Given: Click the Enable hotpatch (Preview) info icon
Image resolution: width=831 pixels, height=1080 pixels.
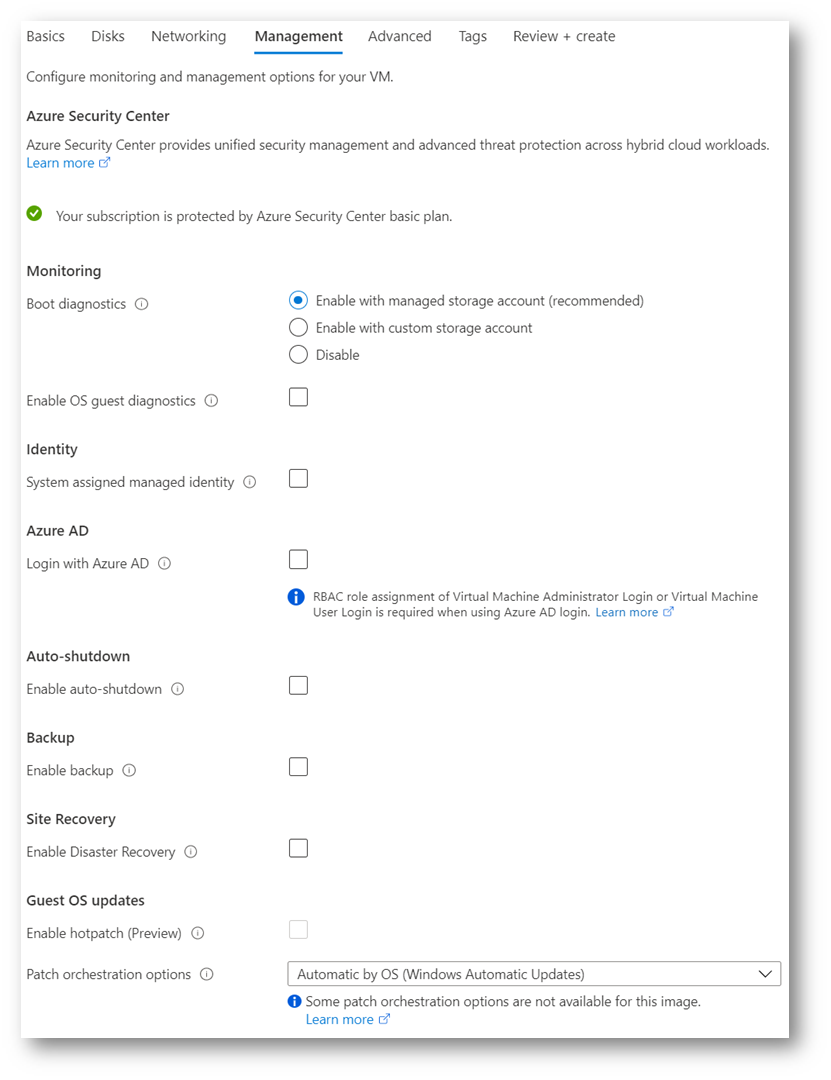Looking at the screenshot, I should point(198,932).
